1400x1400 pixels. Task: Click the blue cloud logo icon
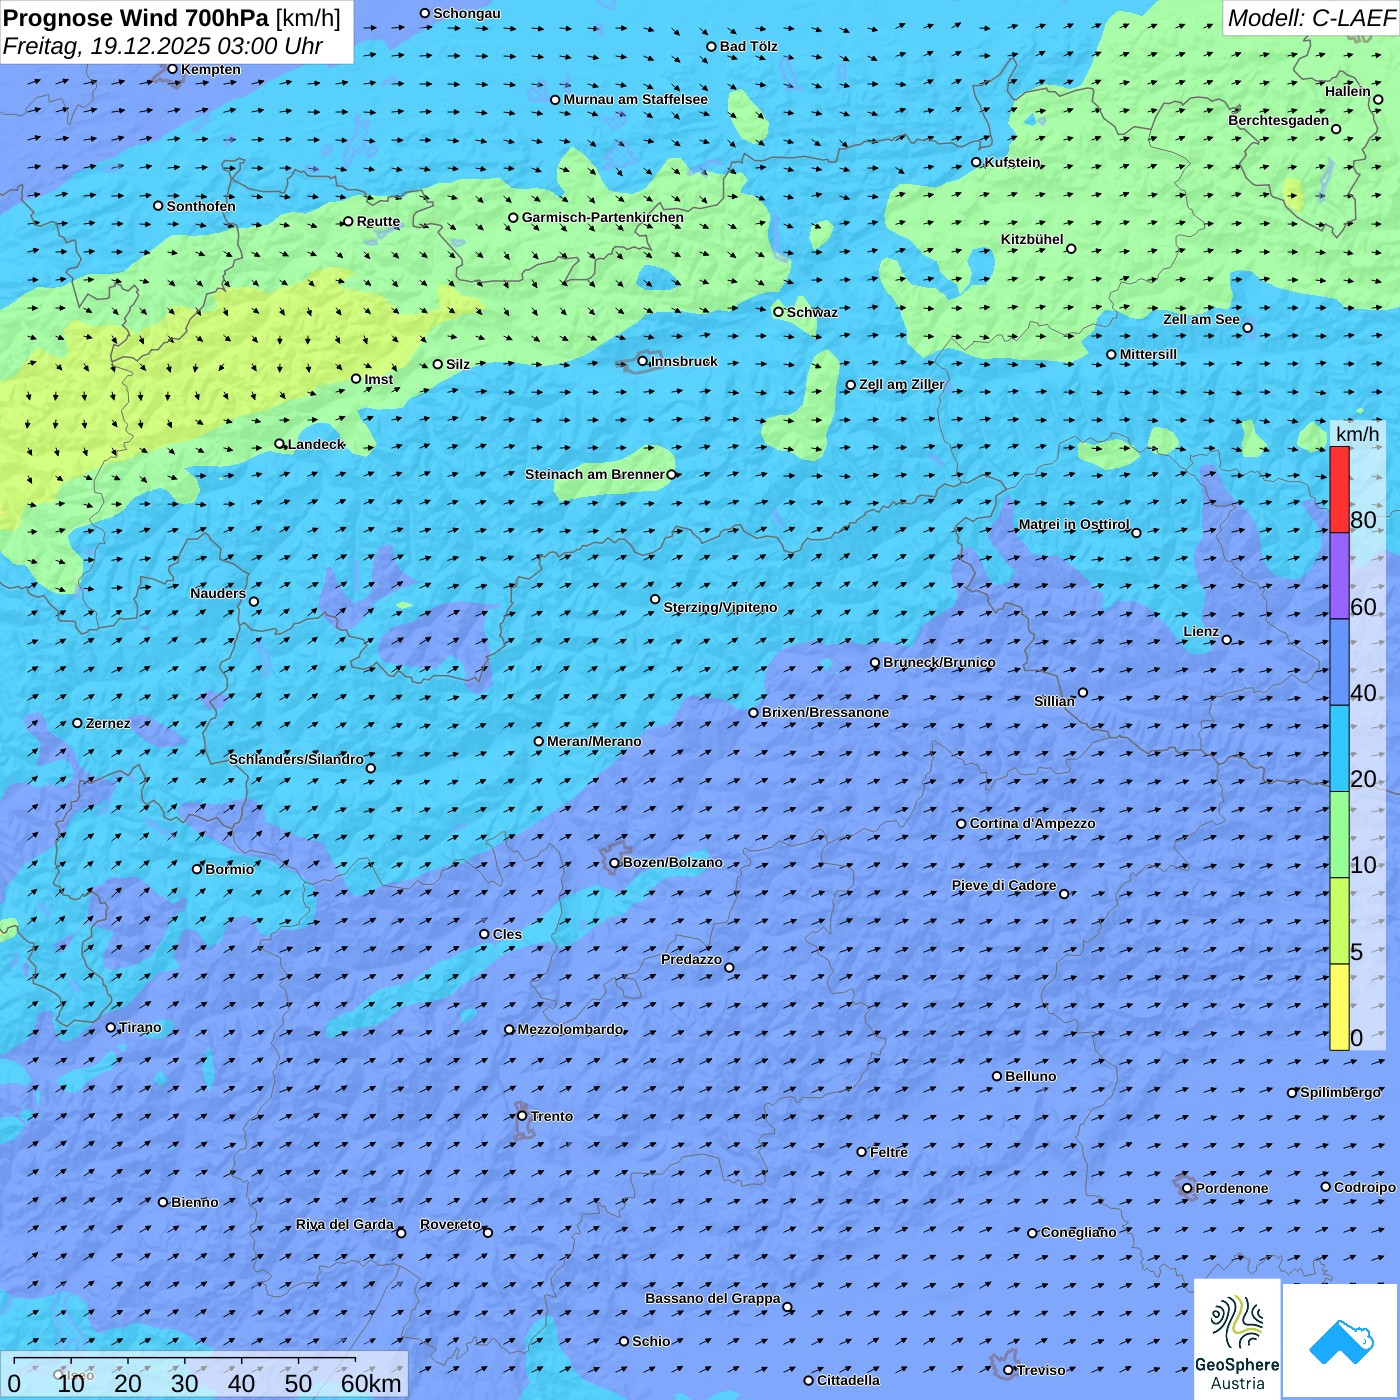click(1340, 1341)
